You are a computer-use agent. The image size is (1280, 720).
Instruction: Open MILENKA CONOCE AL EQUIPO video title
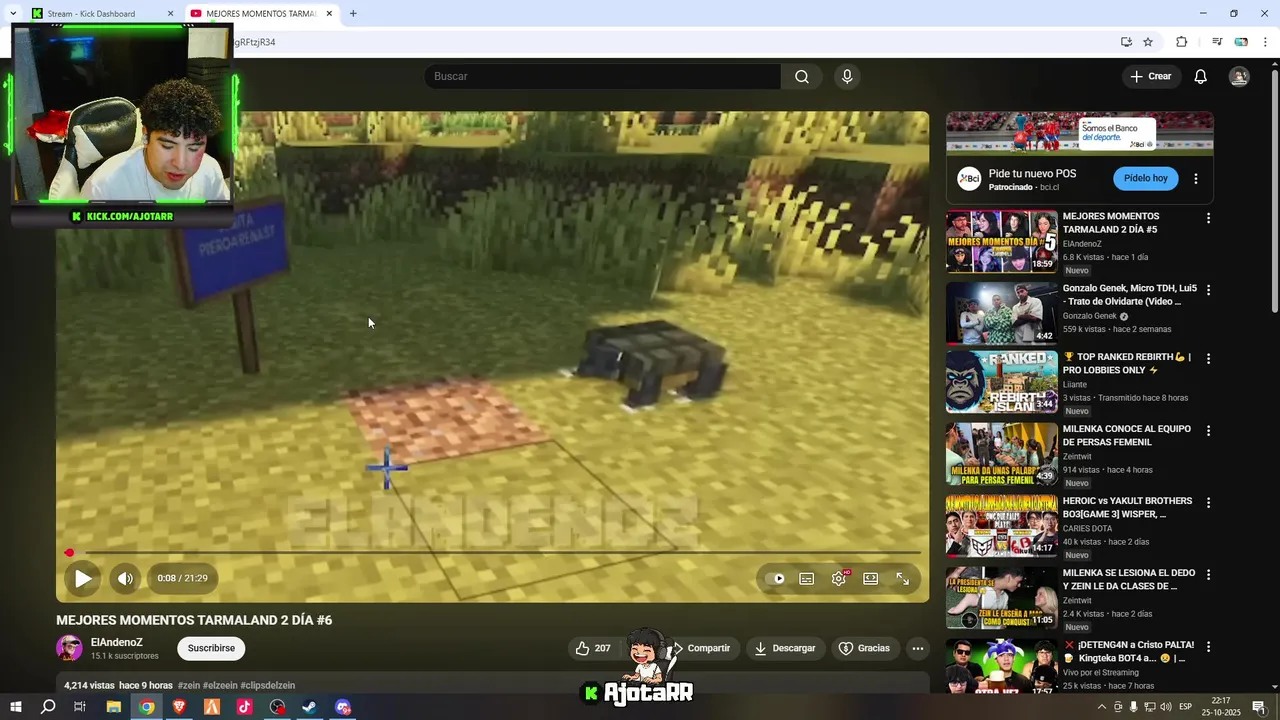(x=1127, y=435)
